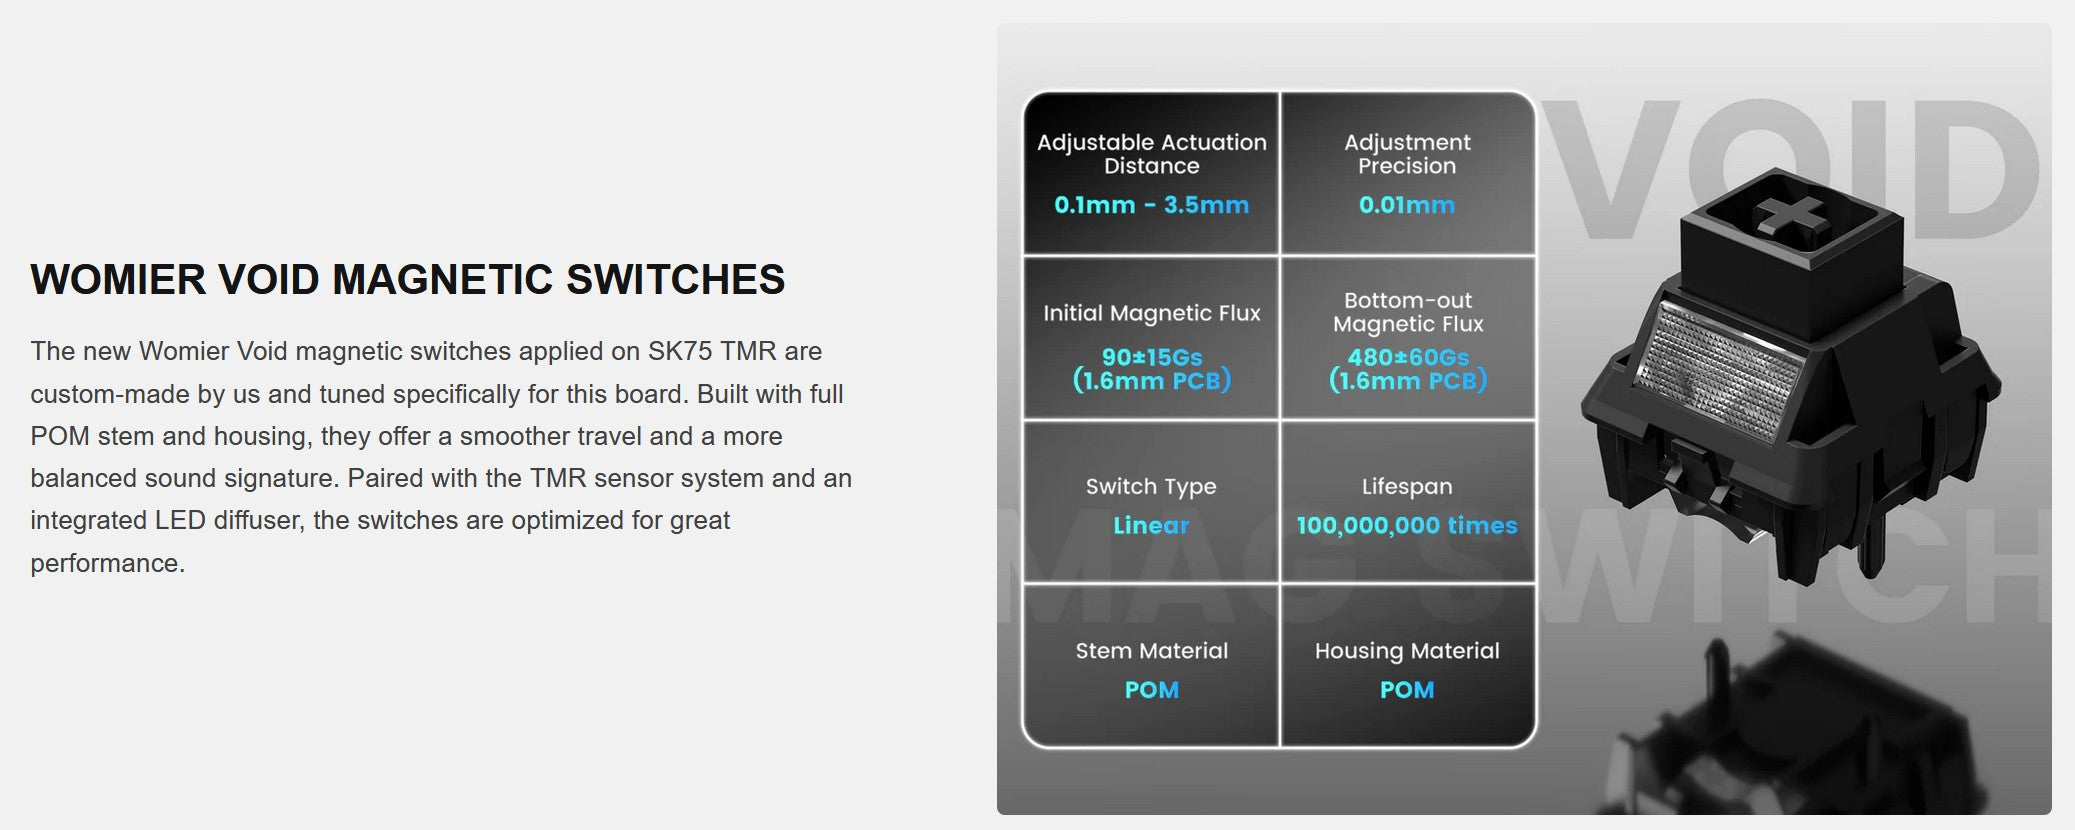Select the Initial Magnetic Flux cell

pos(1151,338)
